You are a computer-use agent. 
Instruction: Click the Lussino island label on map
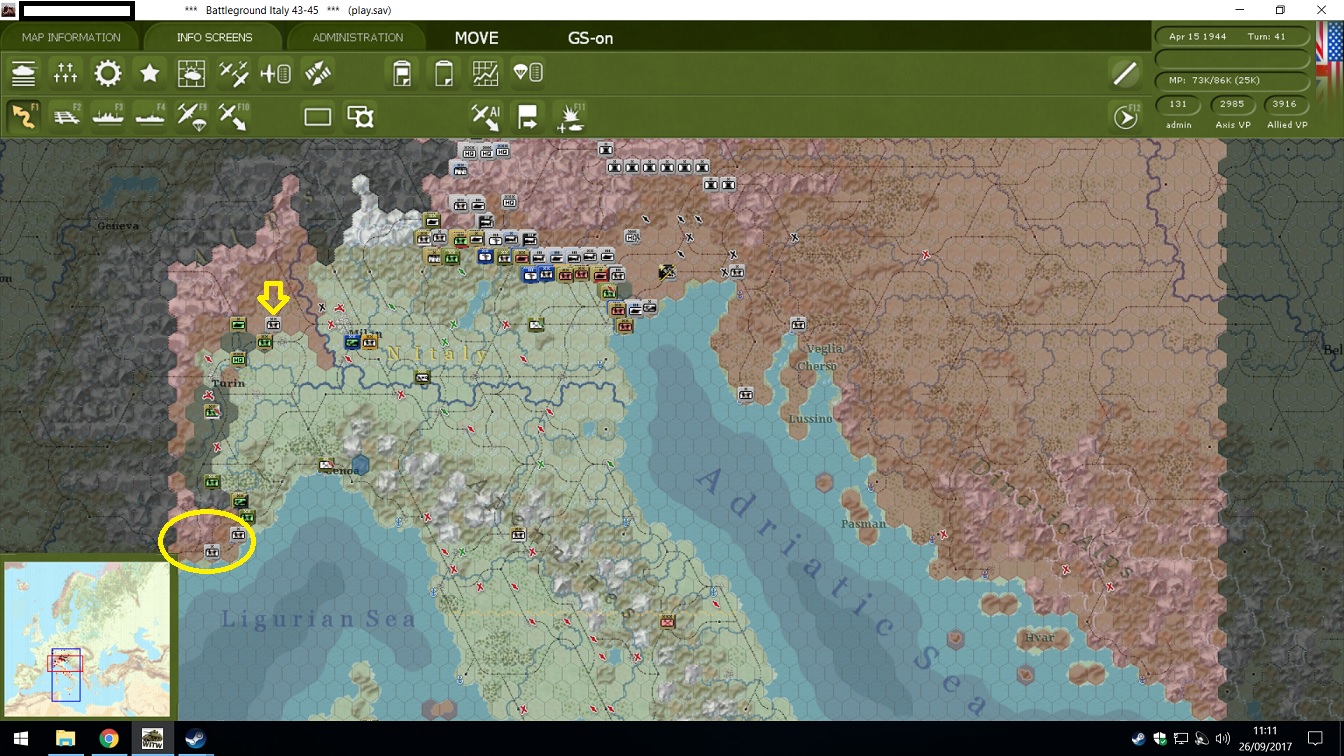pyautogui.click(x=810, y=419)
